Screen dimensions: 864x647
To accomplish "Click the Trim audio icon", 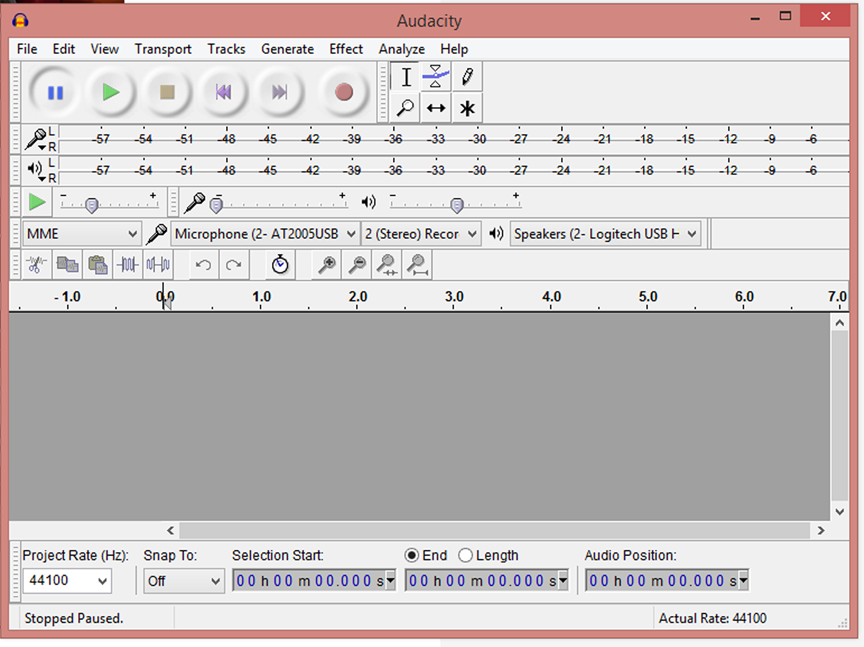I will (128, 265).
